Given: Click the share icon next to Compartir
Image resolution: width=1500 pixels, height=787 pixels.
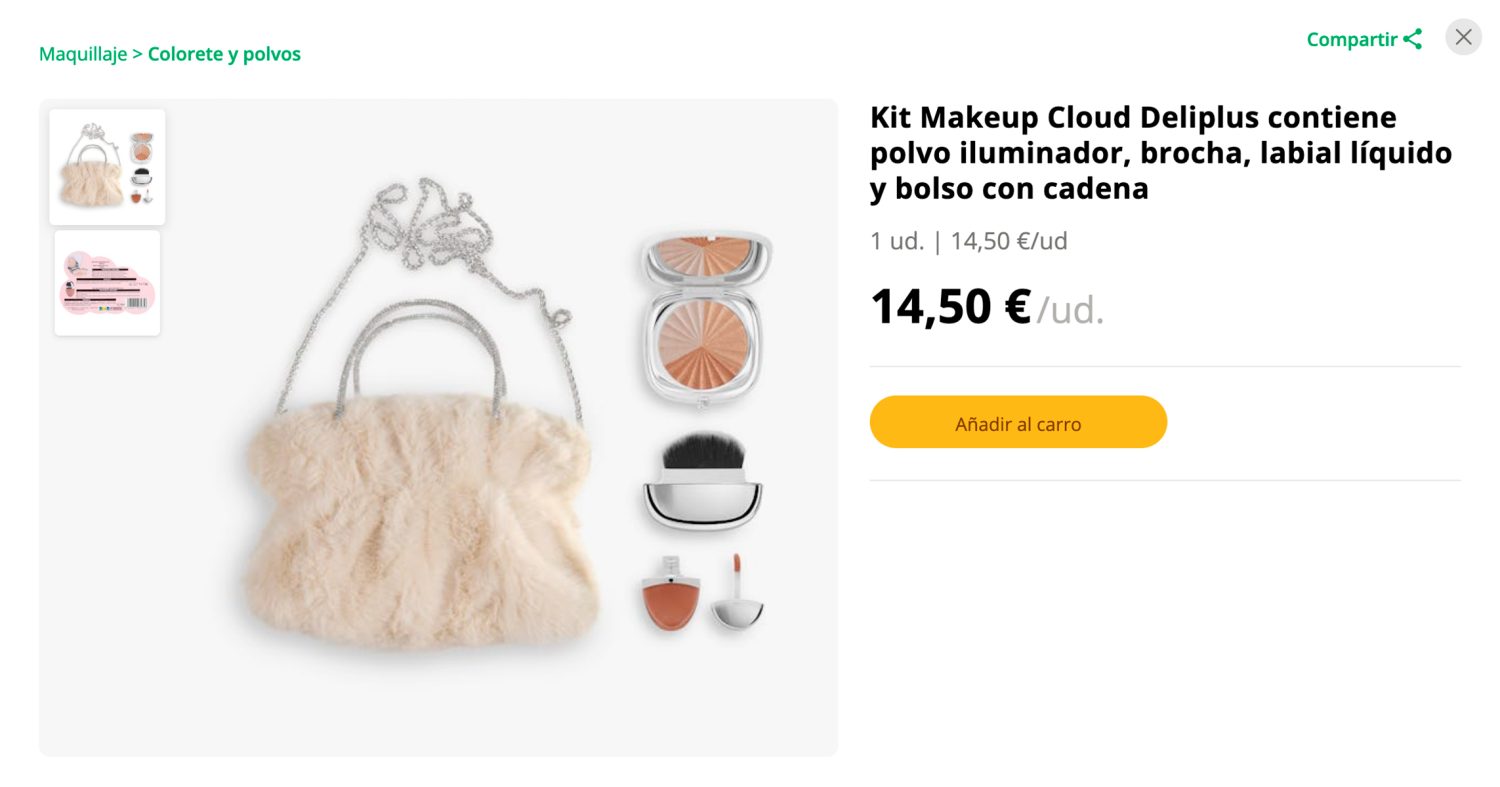Looking at the screenshot, I should pyautogui.click(x=1412, y=39).
